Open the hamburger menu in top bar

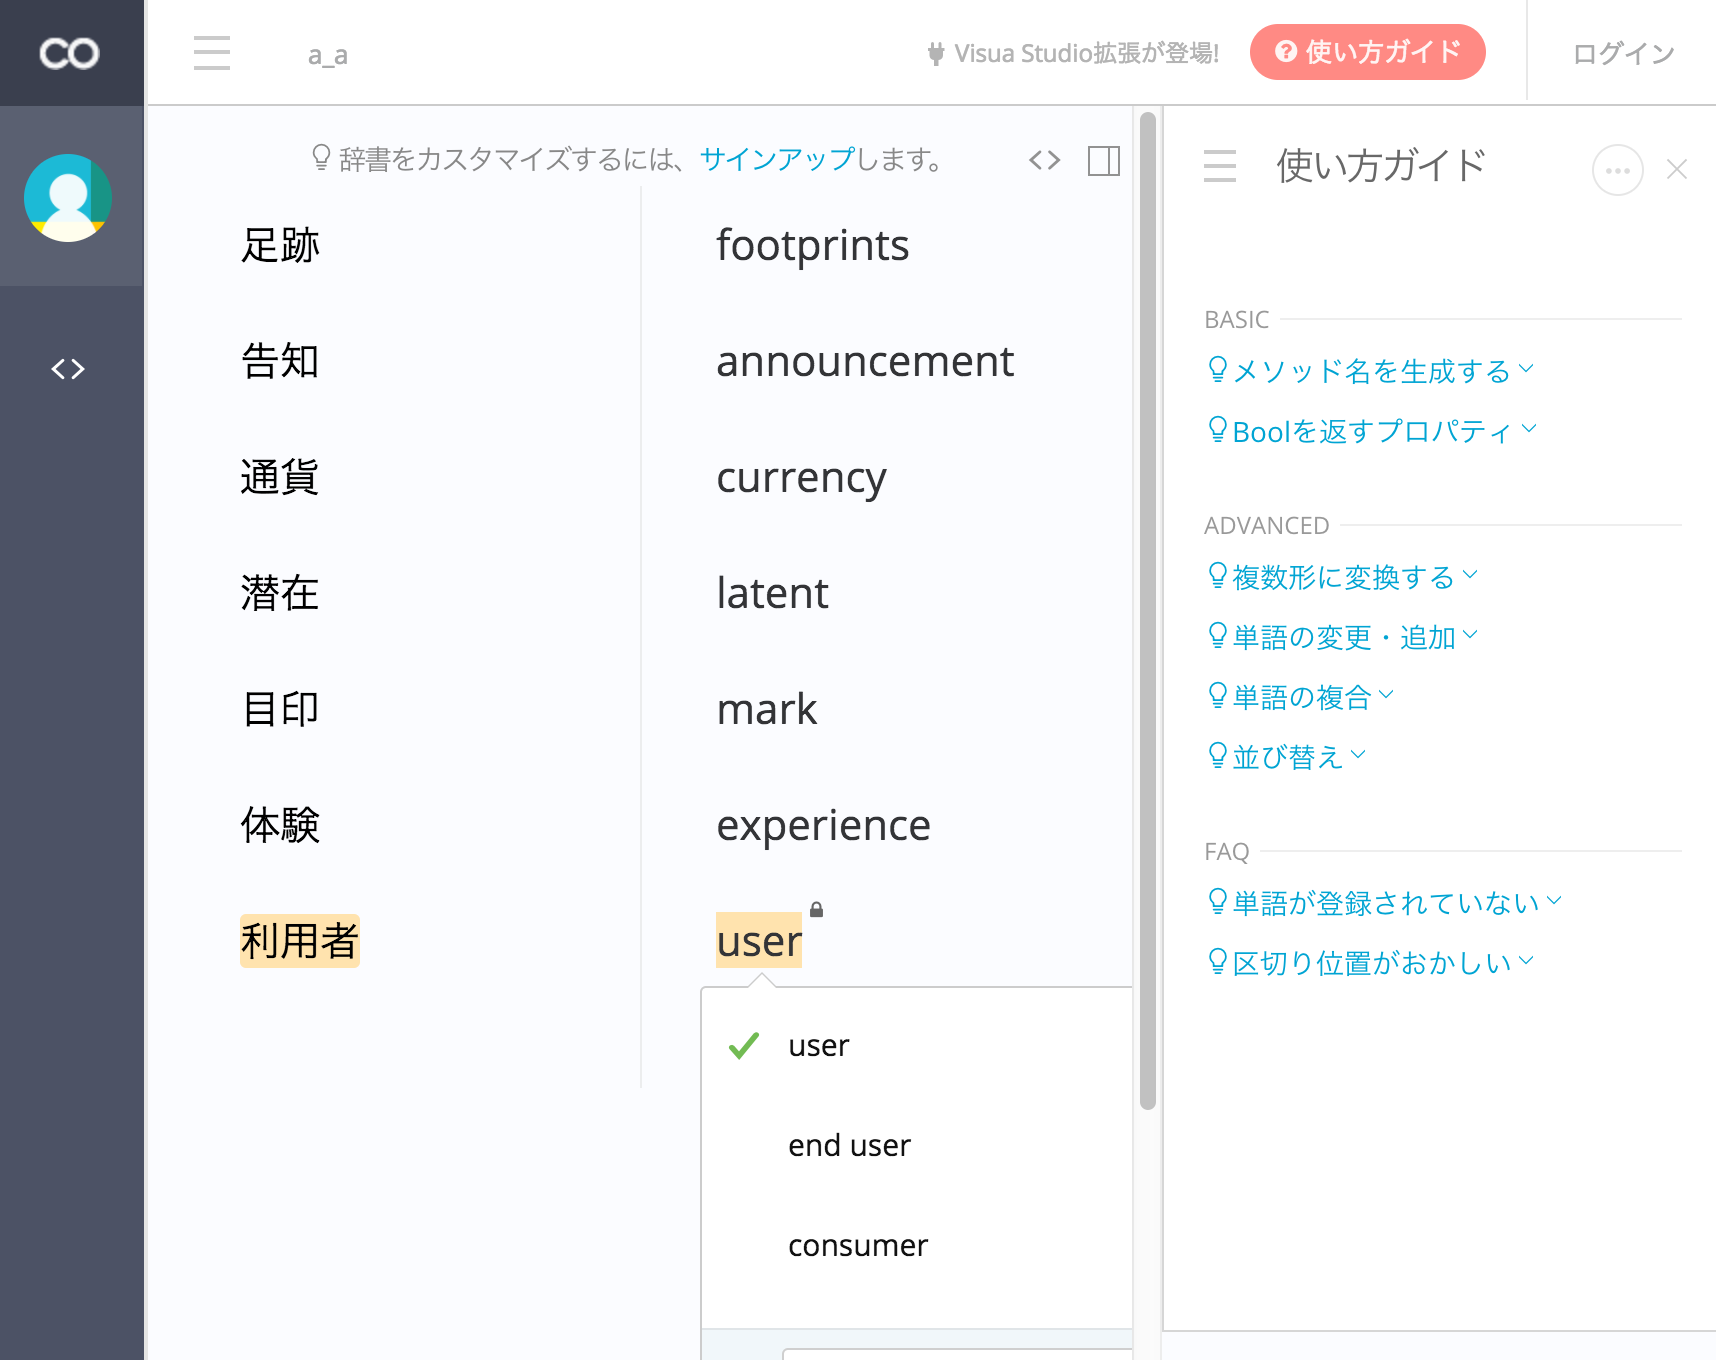pos(212,53)
